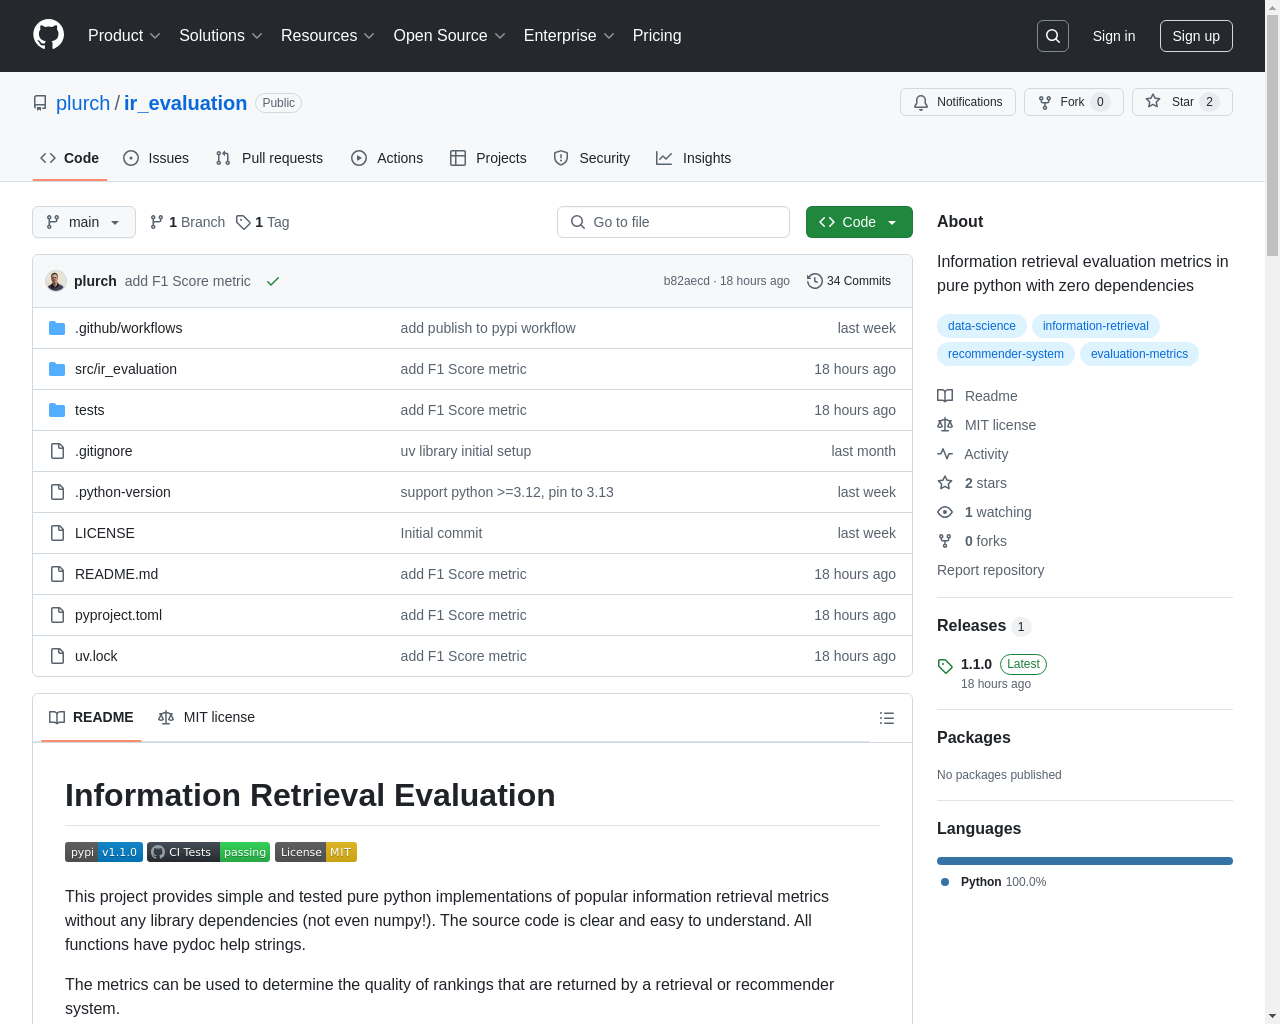Viewport: 1280px width, 1024px height.
Task: Open the README outline list icon
Action: pyautogui.click(x=887, y=718)
